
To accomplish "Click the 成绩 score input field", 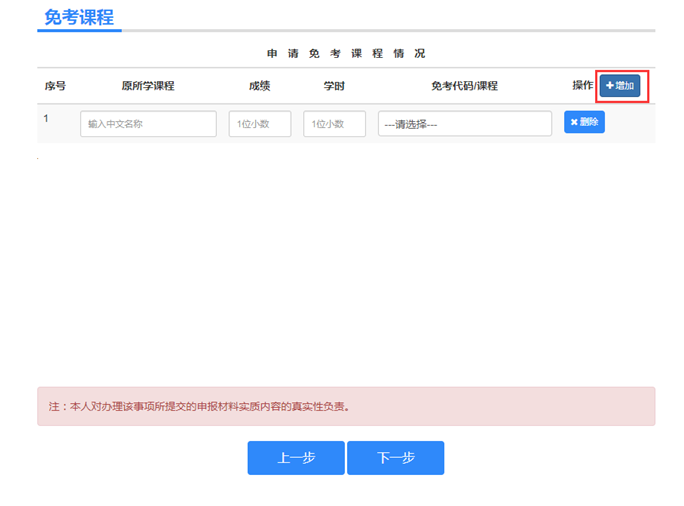I will point(260,124).
